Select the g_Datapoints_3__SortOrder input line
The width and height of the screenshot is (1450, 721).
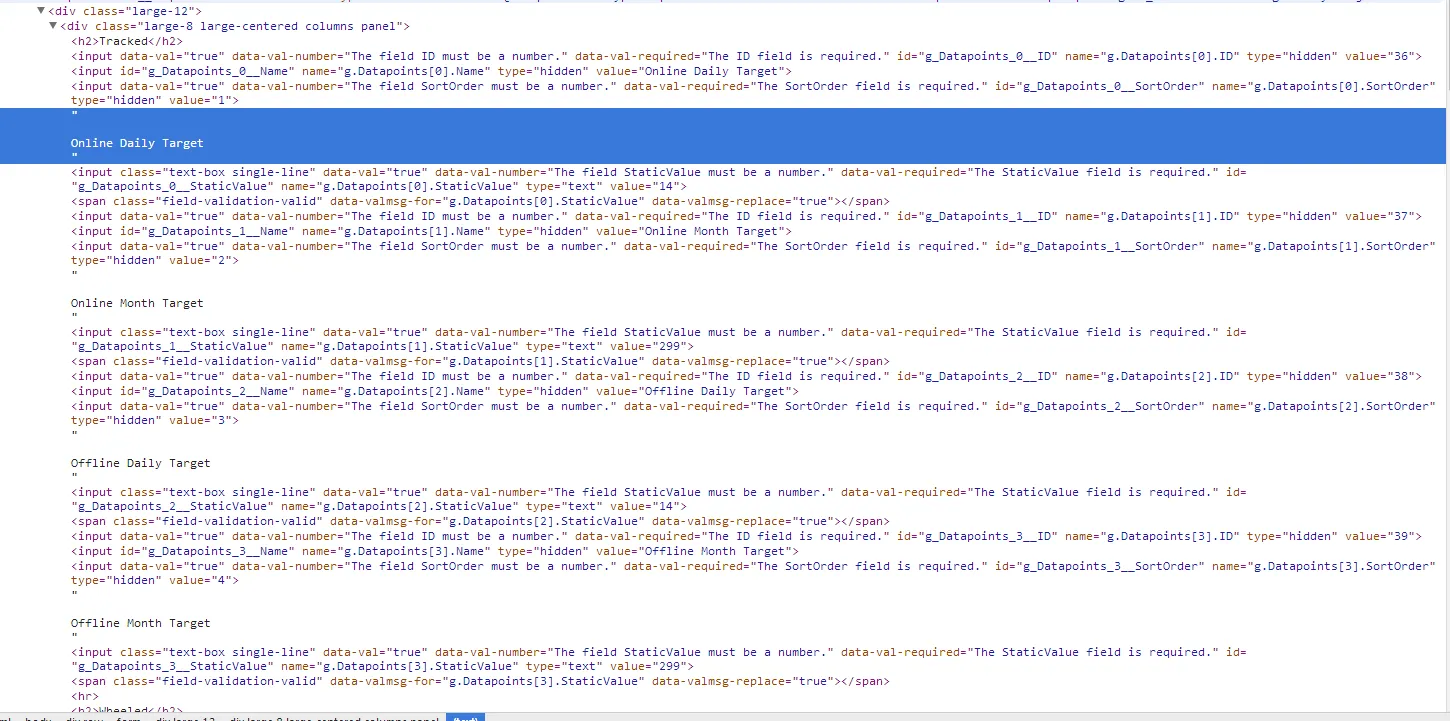coord(753,573)
